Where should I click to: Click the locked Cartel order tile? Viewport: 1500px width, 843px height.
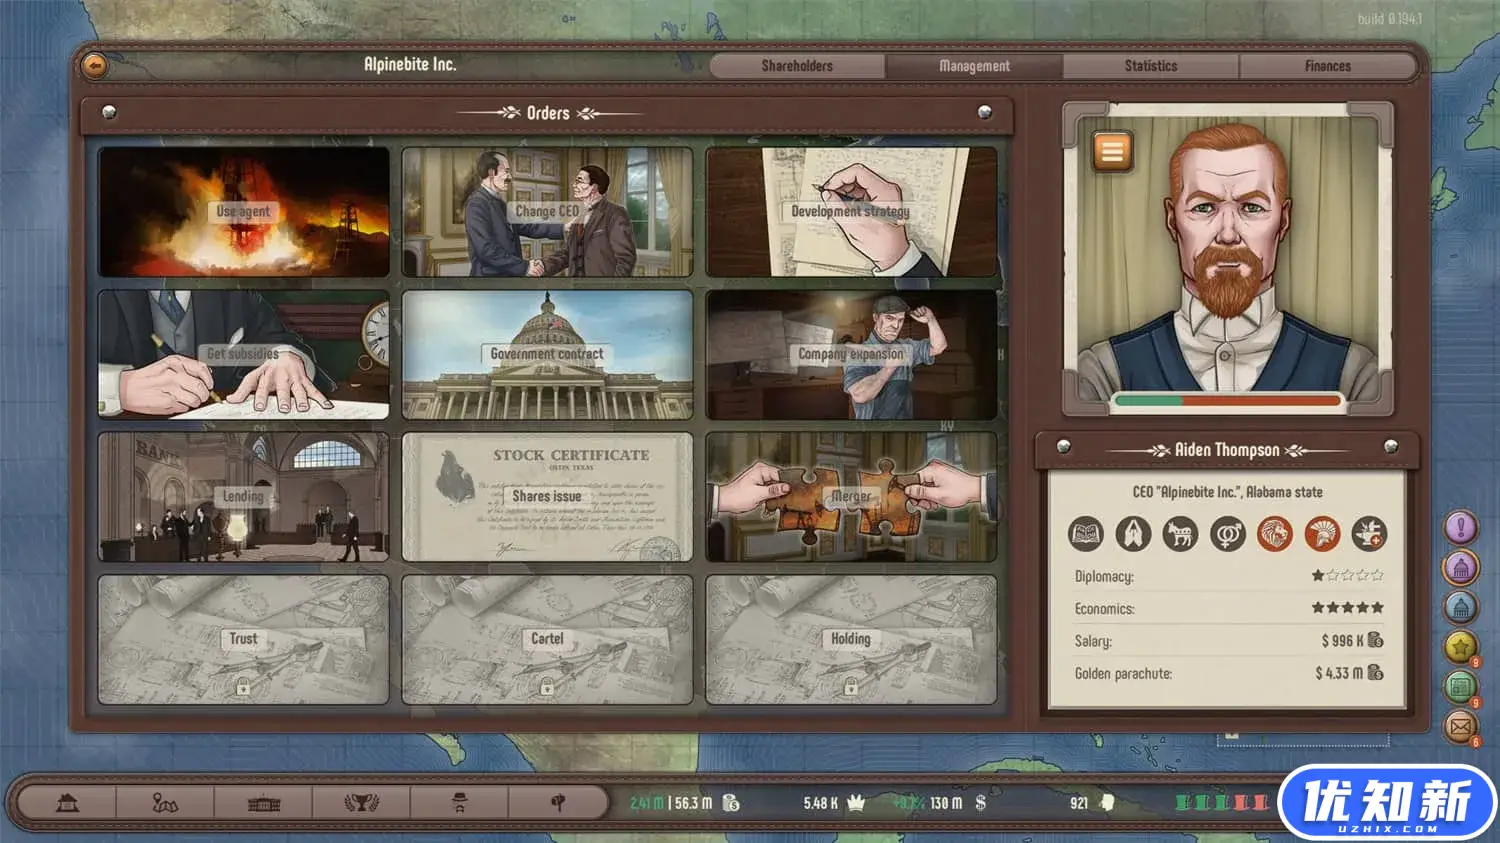(547, 640)
